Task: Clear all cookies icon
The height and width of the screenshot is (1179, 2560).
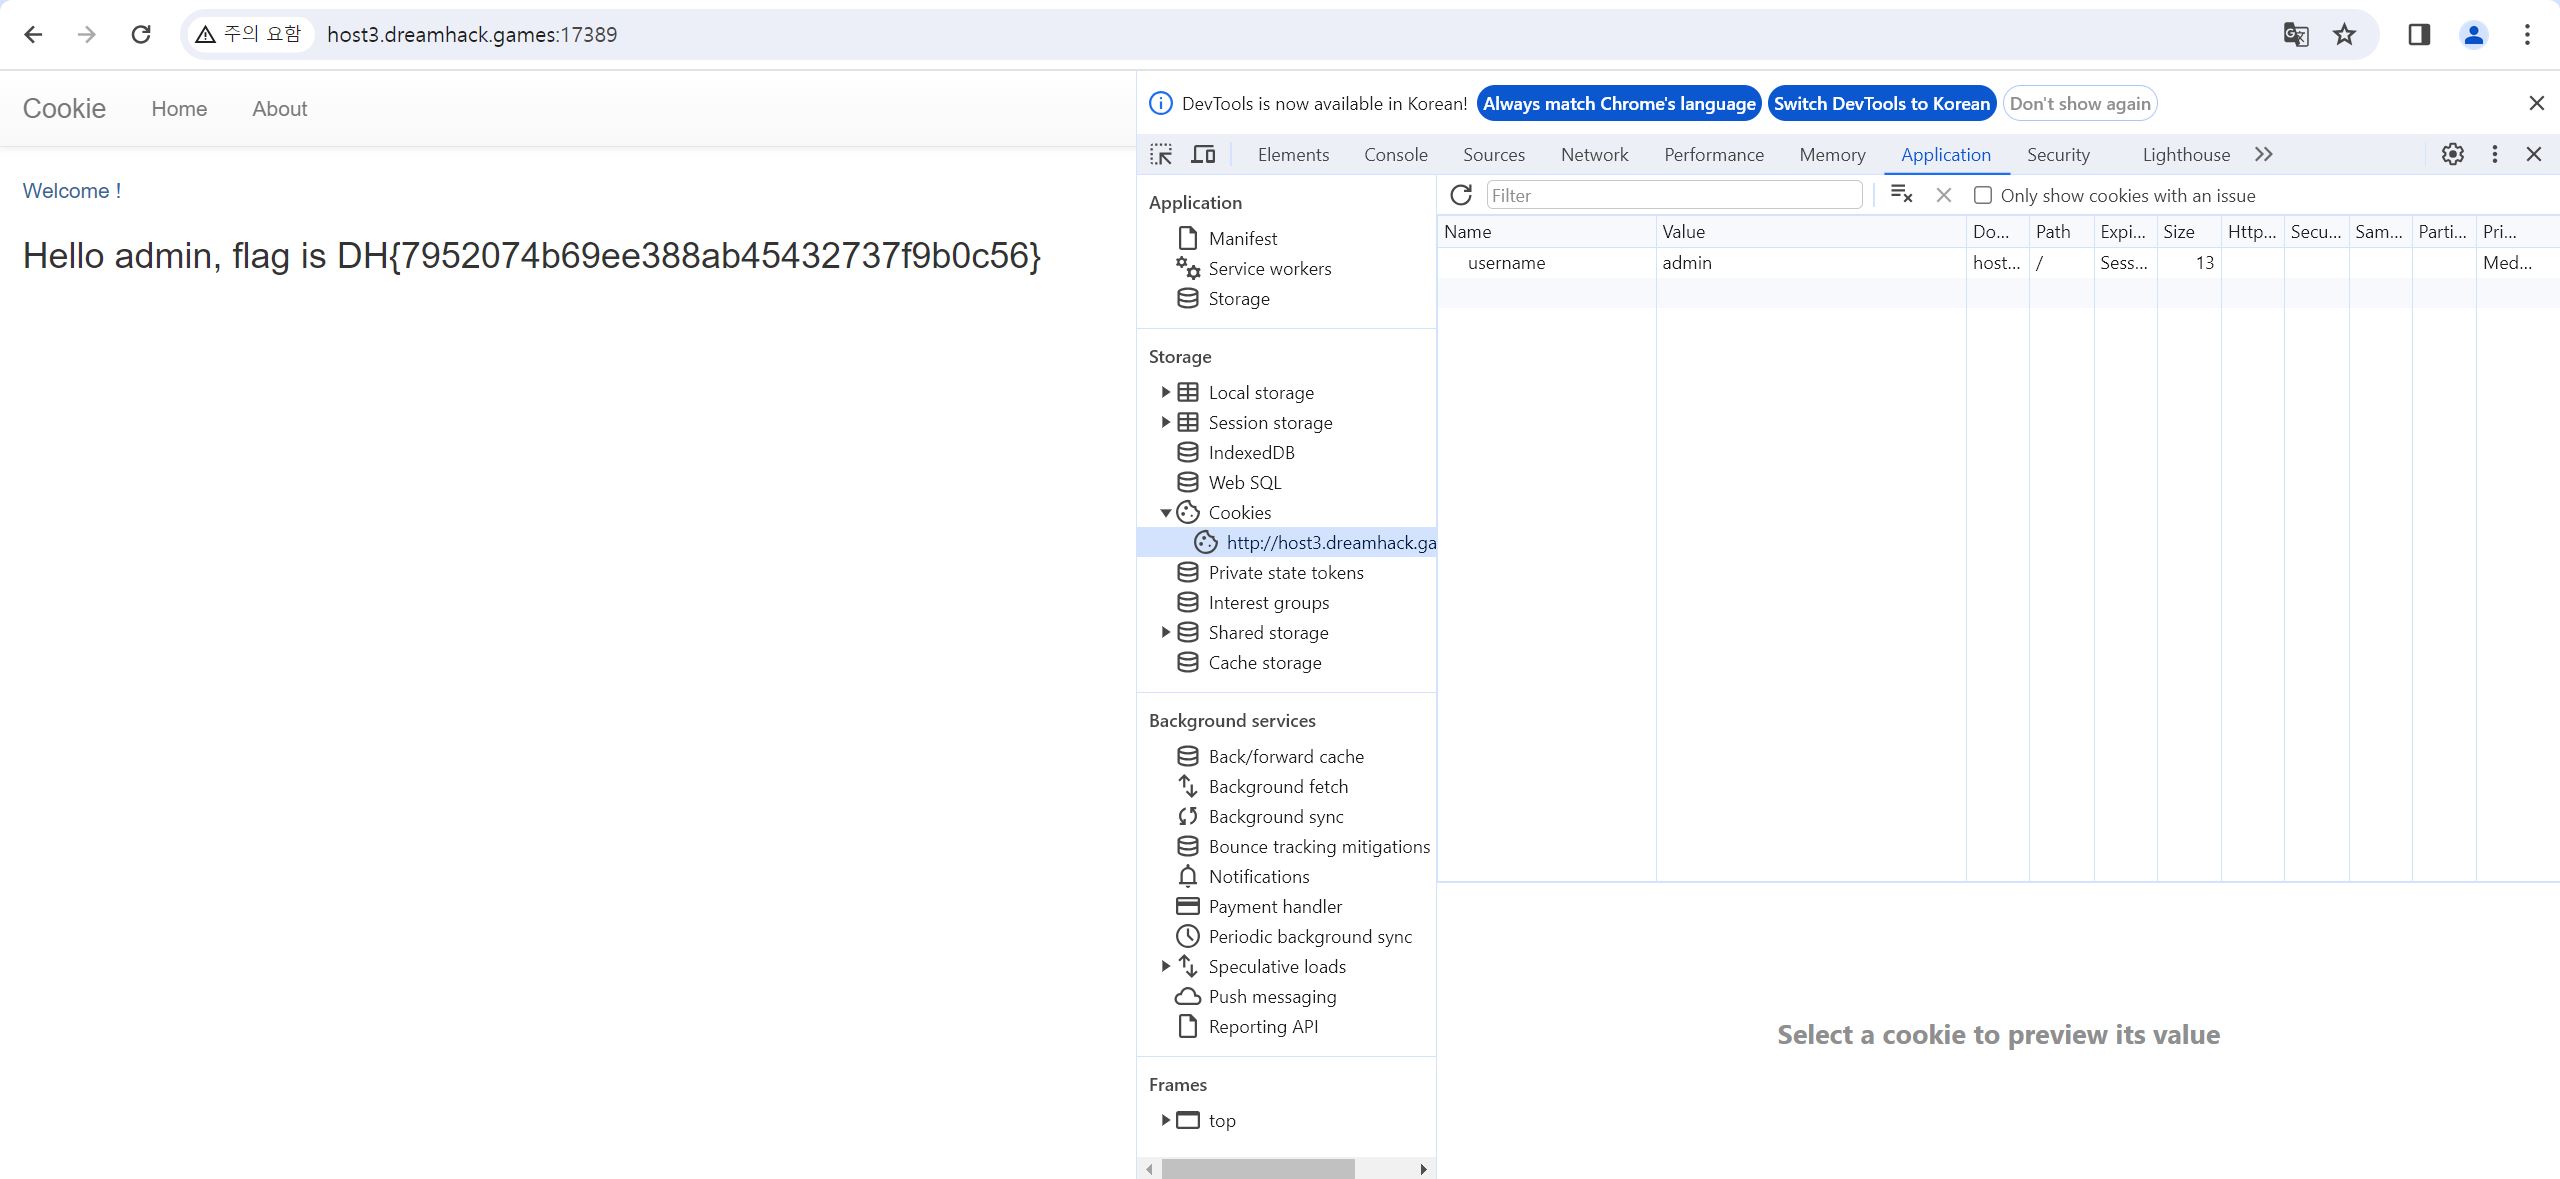Action: (x=1901, y=195)
